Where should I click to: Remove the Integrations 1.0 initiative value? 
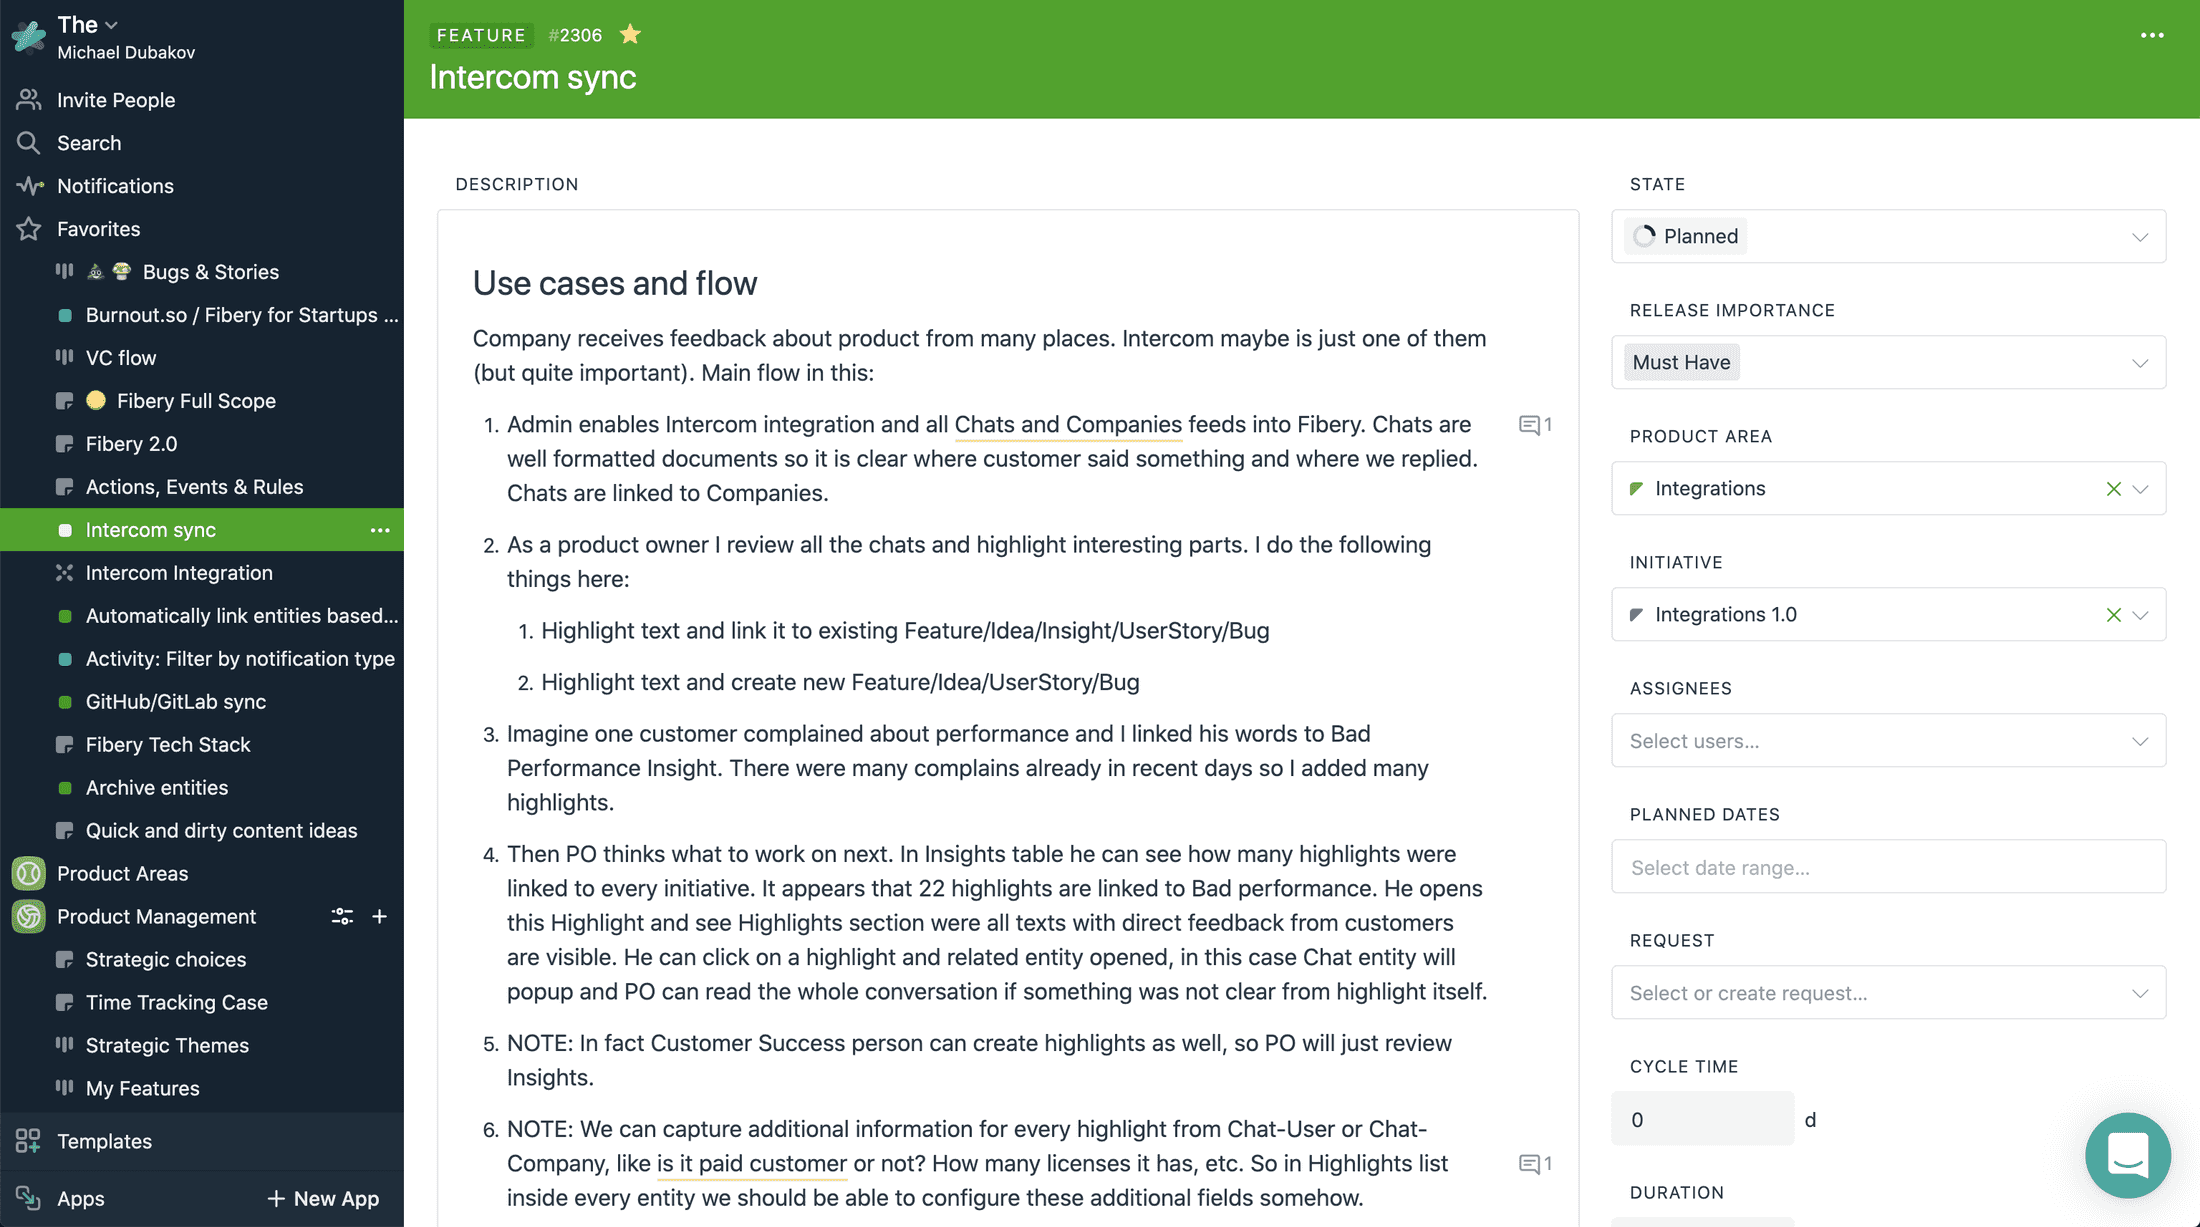pyautogui.click(x=2113, y=615)
